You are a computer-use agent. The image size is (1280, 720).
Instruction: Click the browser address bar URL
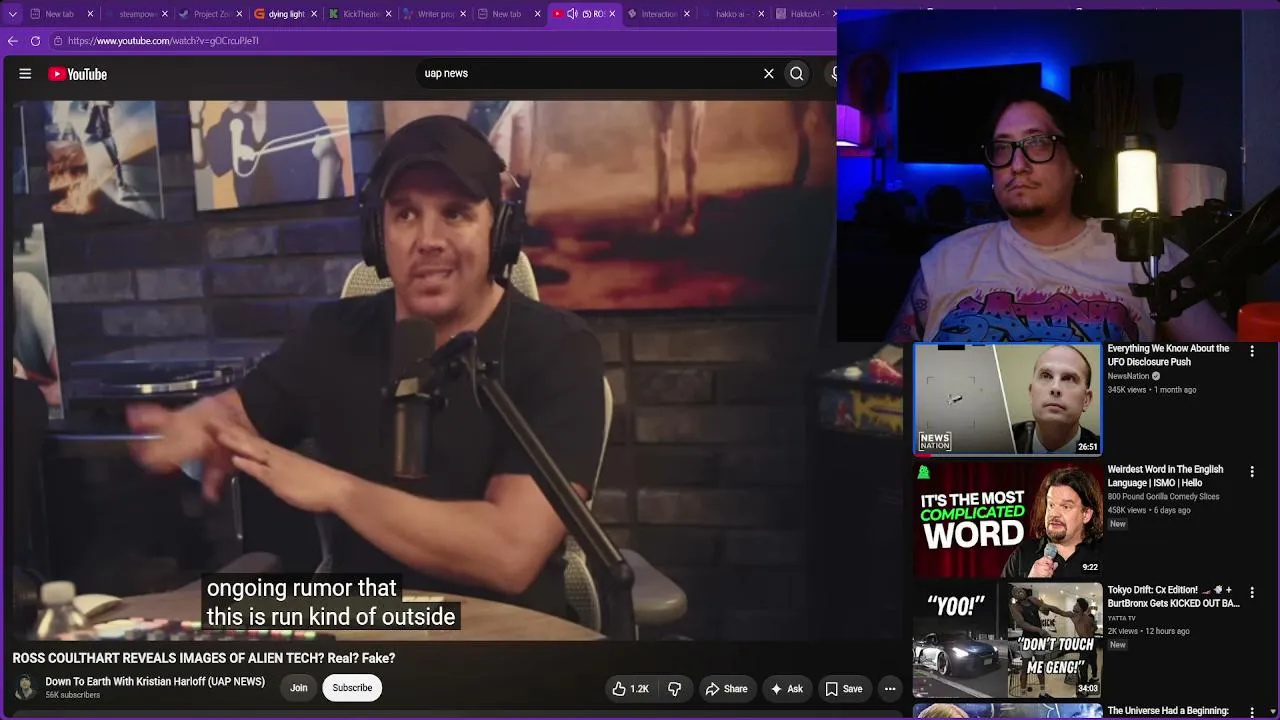coord(163,41)
